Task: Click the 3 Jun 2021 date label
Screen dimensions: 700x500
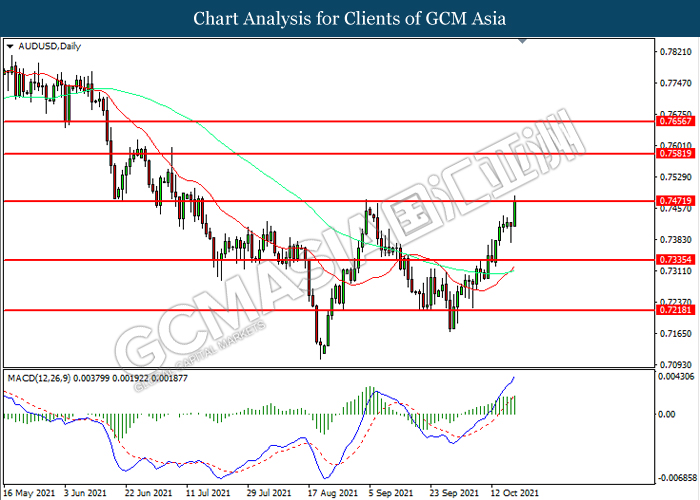Action: coord(86,493)
